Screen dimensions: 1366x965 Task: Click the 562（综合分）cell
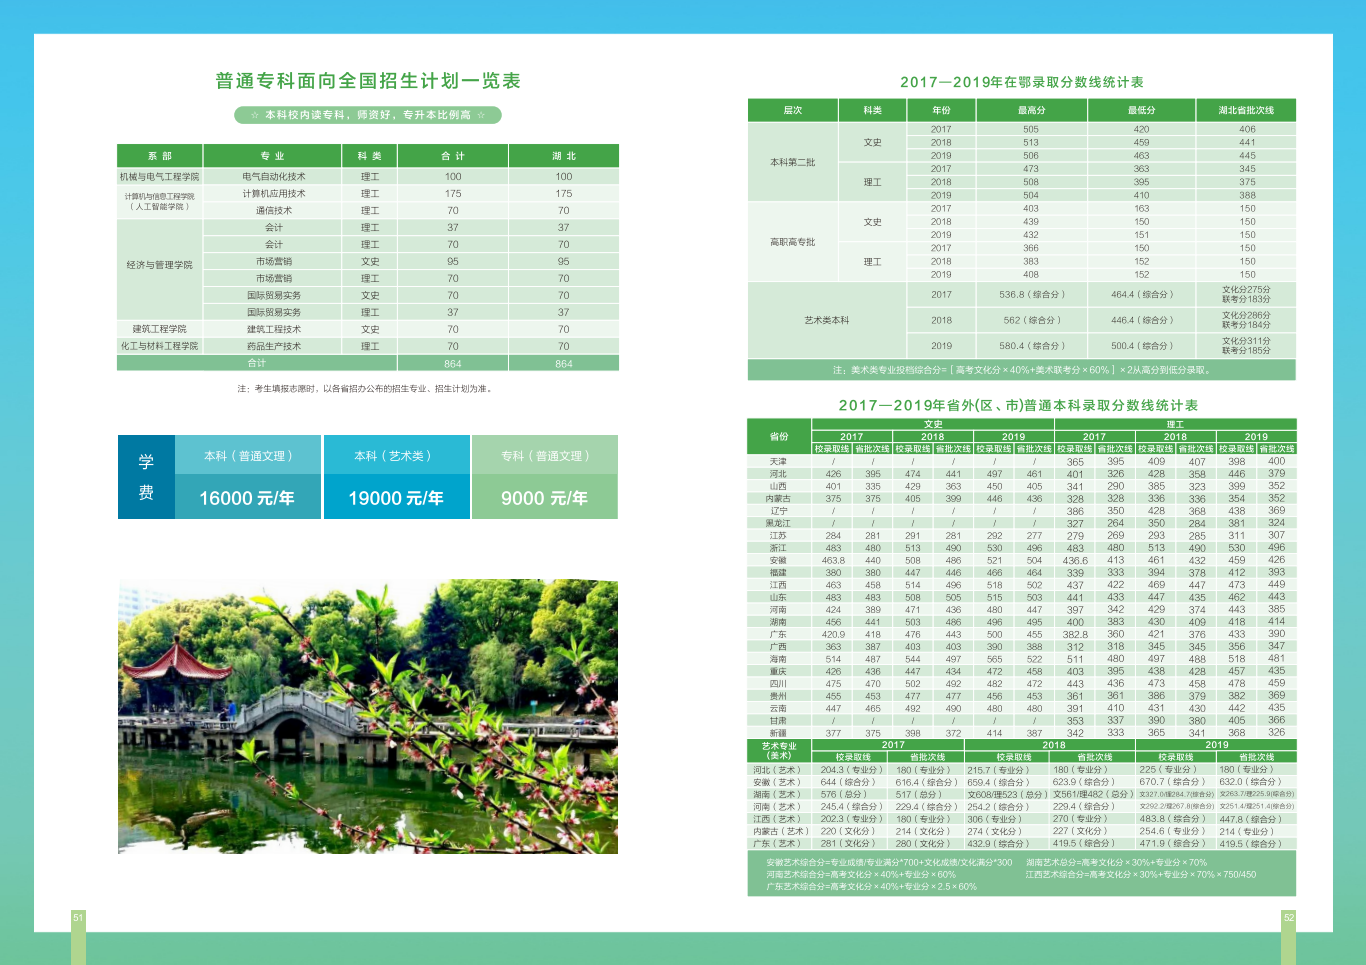[x=1031, y=320]
